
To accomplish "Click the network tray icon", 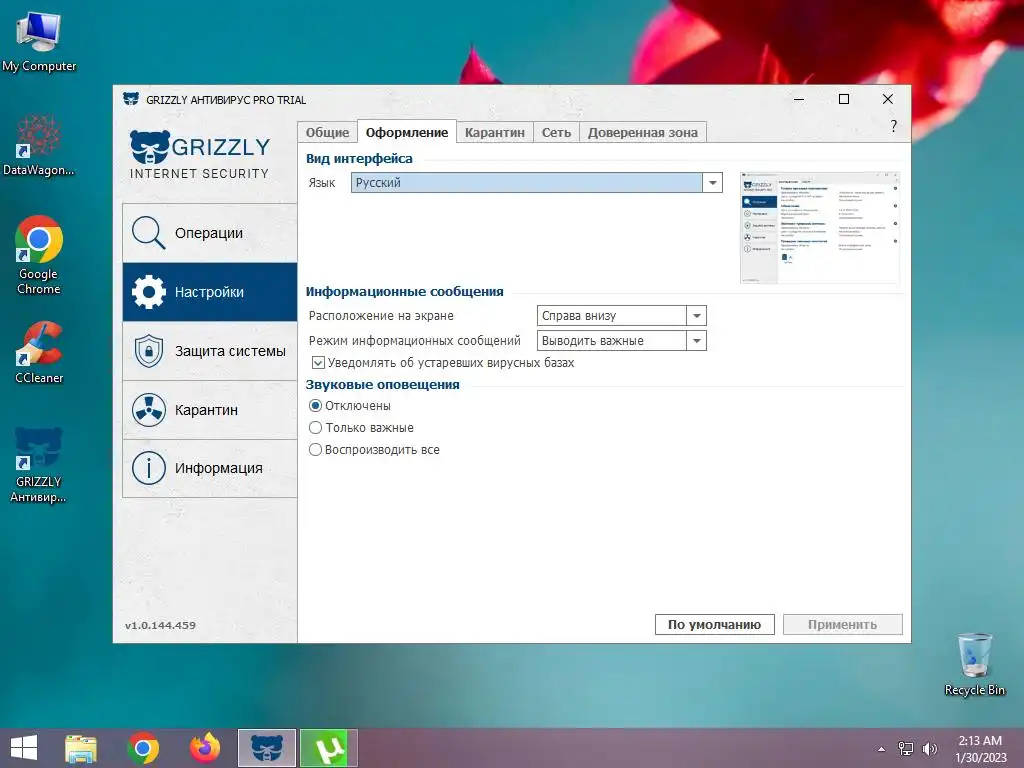I will pyautogui.click(x=906, y=749).
